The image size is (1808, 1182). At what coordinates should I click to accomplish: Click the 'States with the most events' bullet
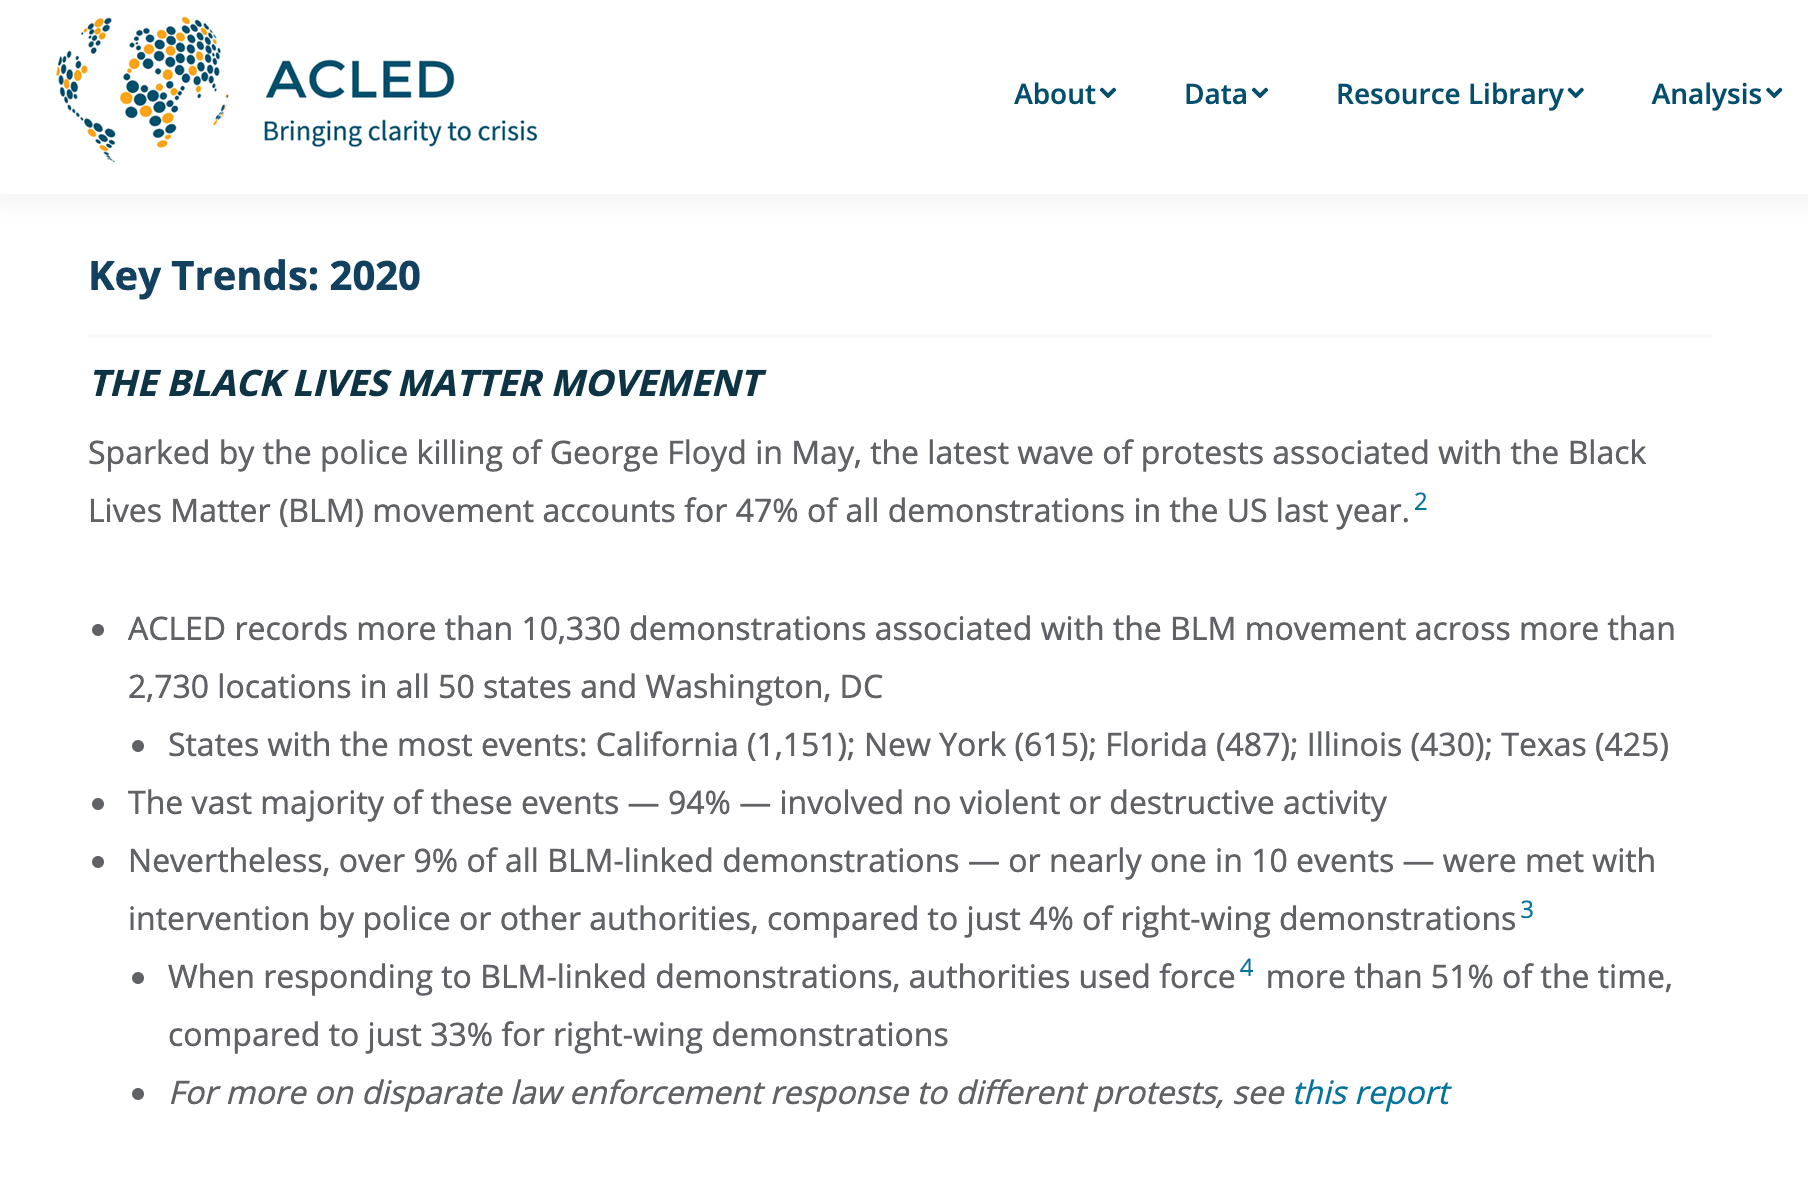pos(917,745)
